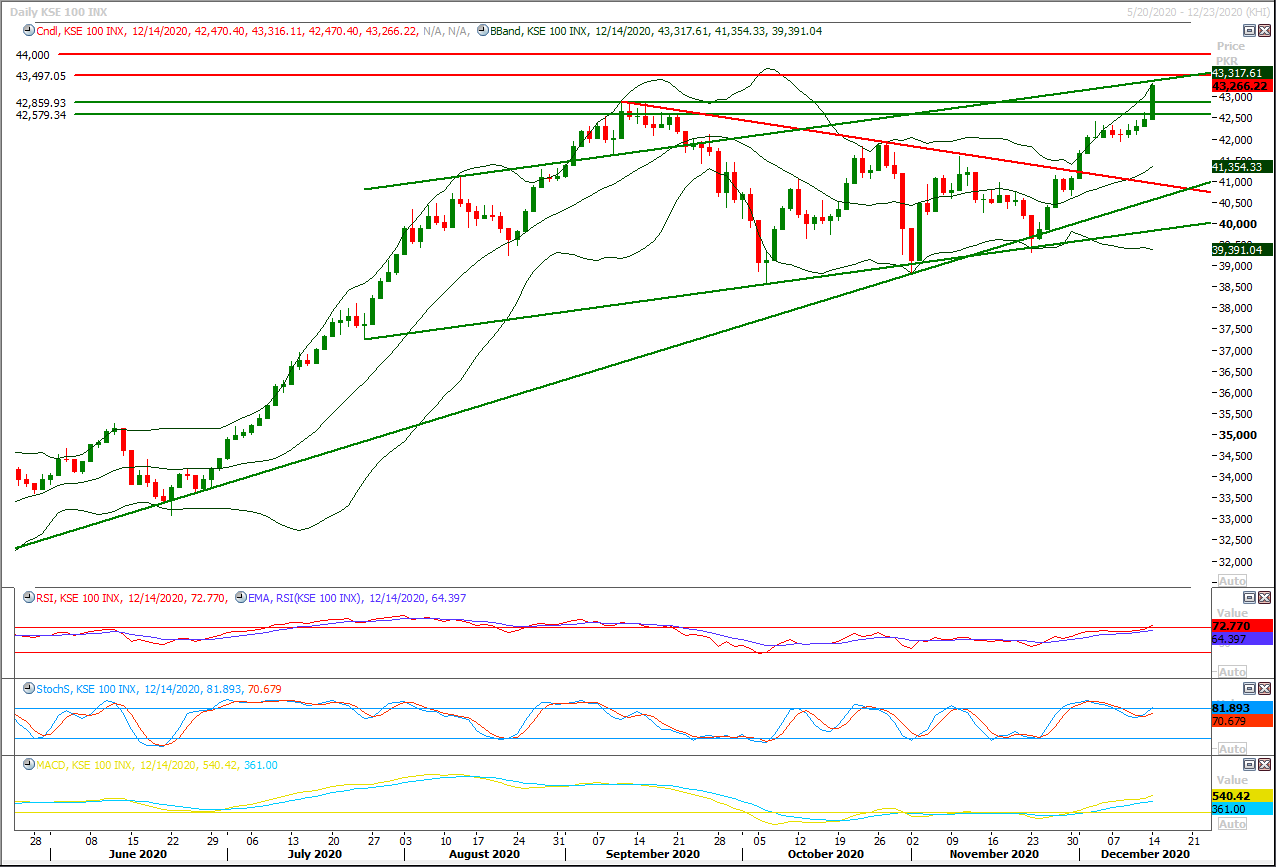This screenshot has width=1276, height=867.
Task: Click the Auto scale button under price axis
Action: pyautogui.click(x=1233, y=580)
